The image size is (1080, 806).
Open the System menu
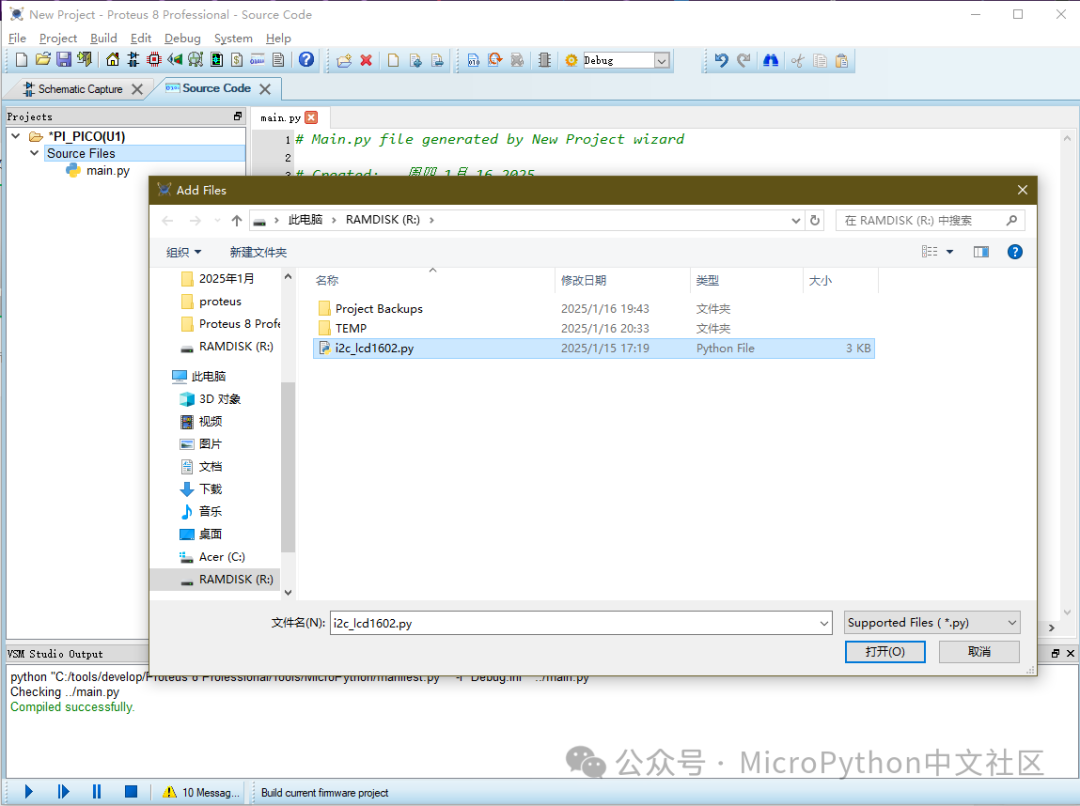click(233, 38)
